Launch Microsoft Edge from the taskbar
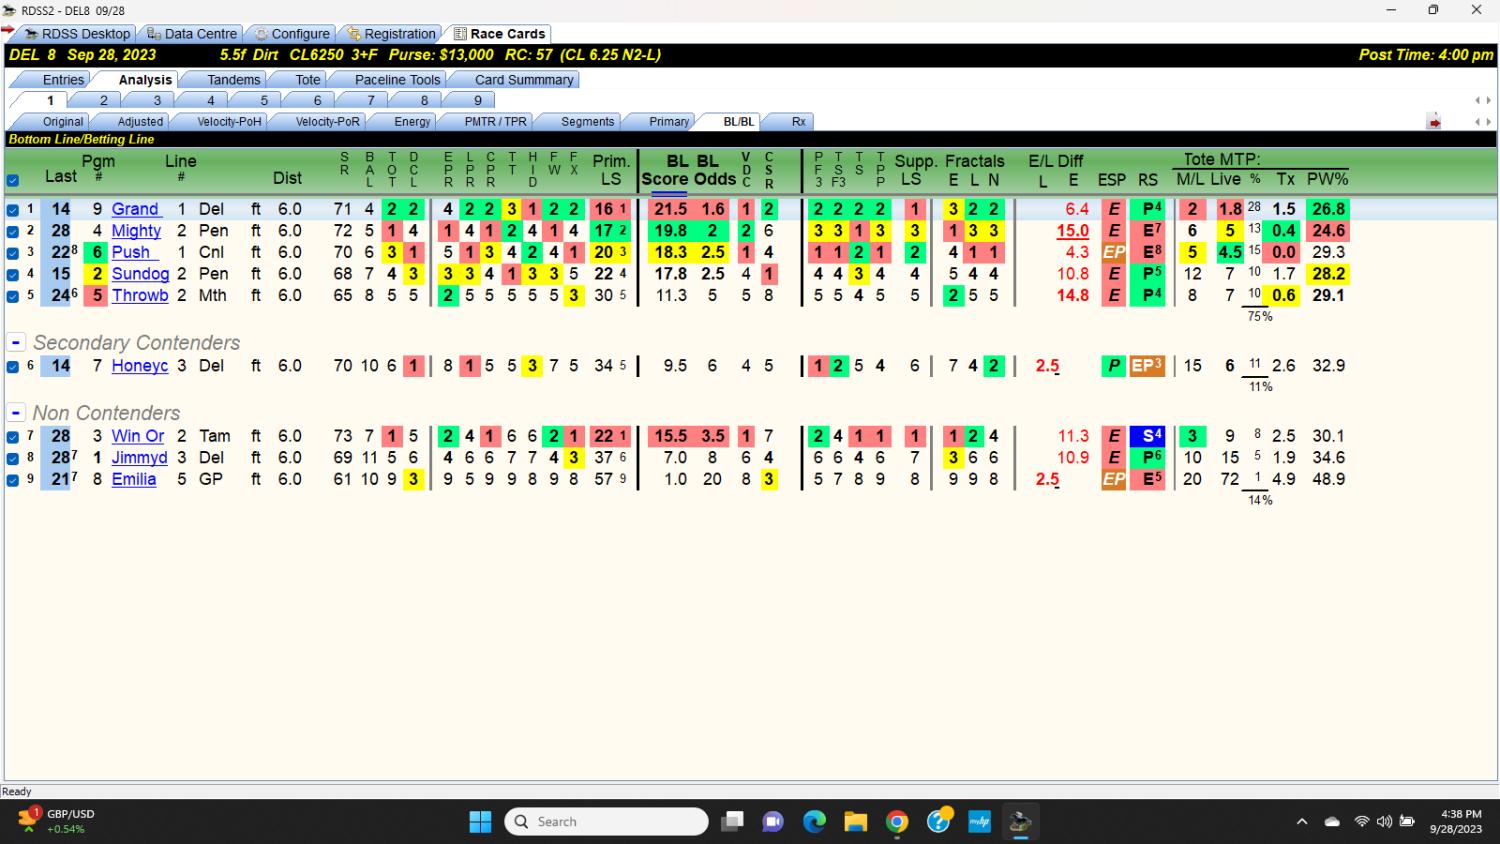The width and height of the screenshot is (1500, 844). pyautogui.click(x=814, y=822)
